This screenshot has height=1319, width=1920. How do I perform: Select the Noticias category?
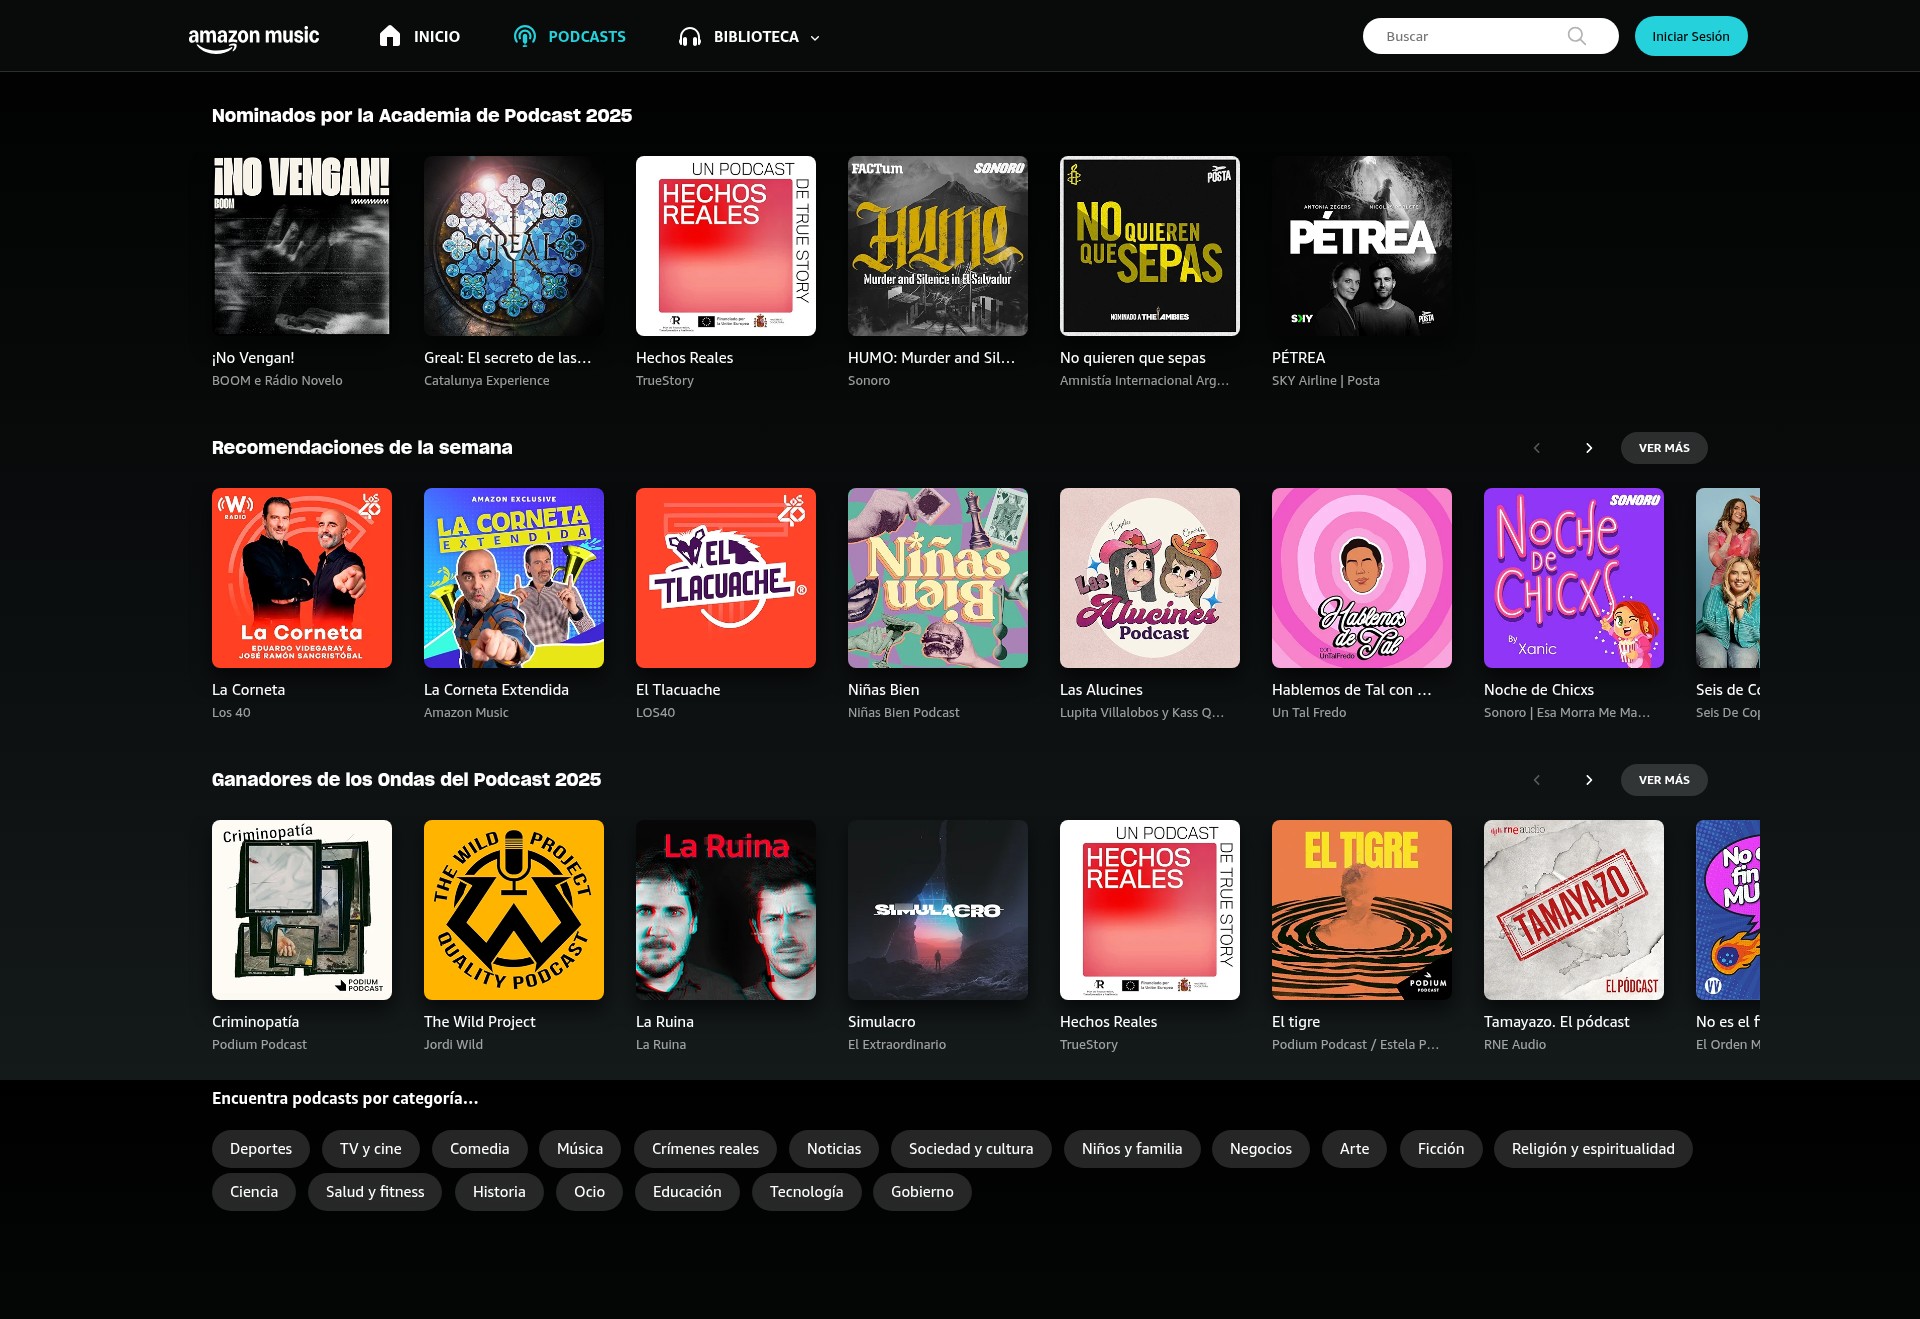tap(834, 1149)
